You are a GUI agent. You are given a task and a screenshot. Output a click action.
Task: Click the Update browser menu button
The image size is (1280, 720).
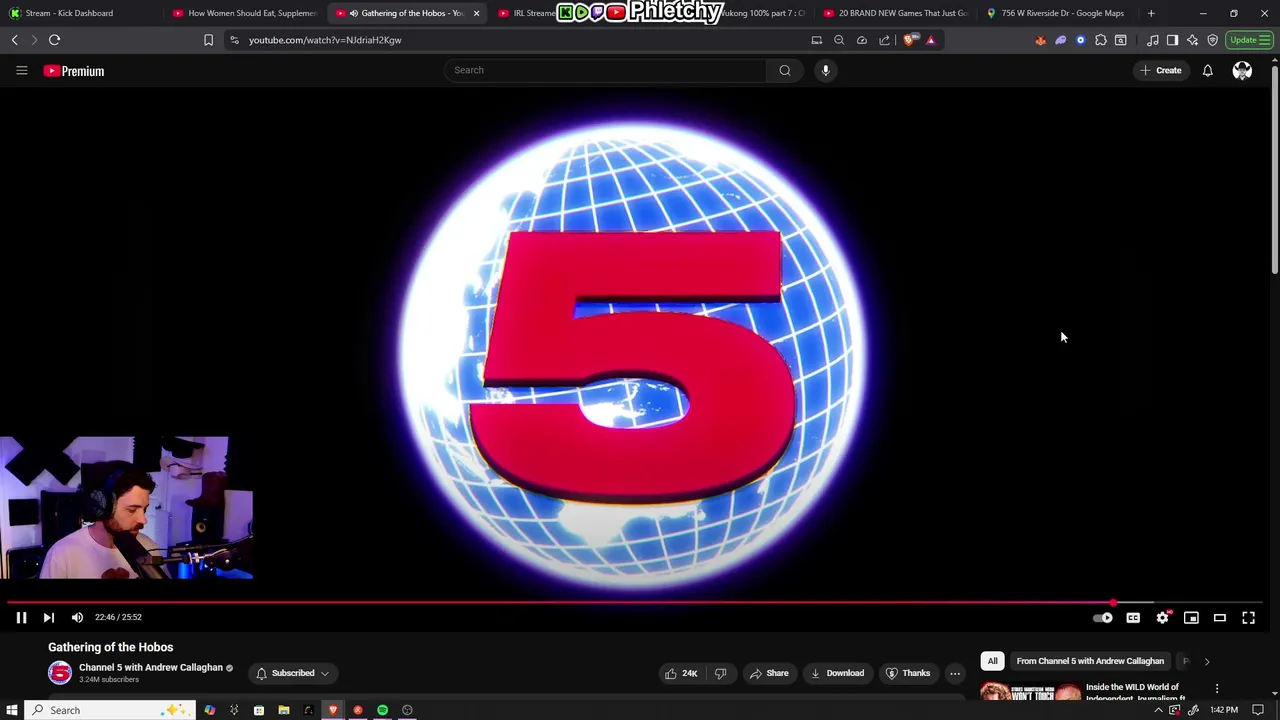1250,40
